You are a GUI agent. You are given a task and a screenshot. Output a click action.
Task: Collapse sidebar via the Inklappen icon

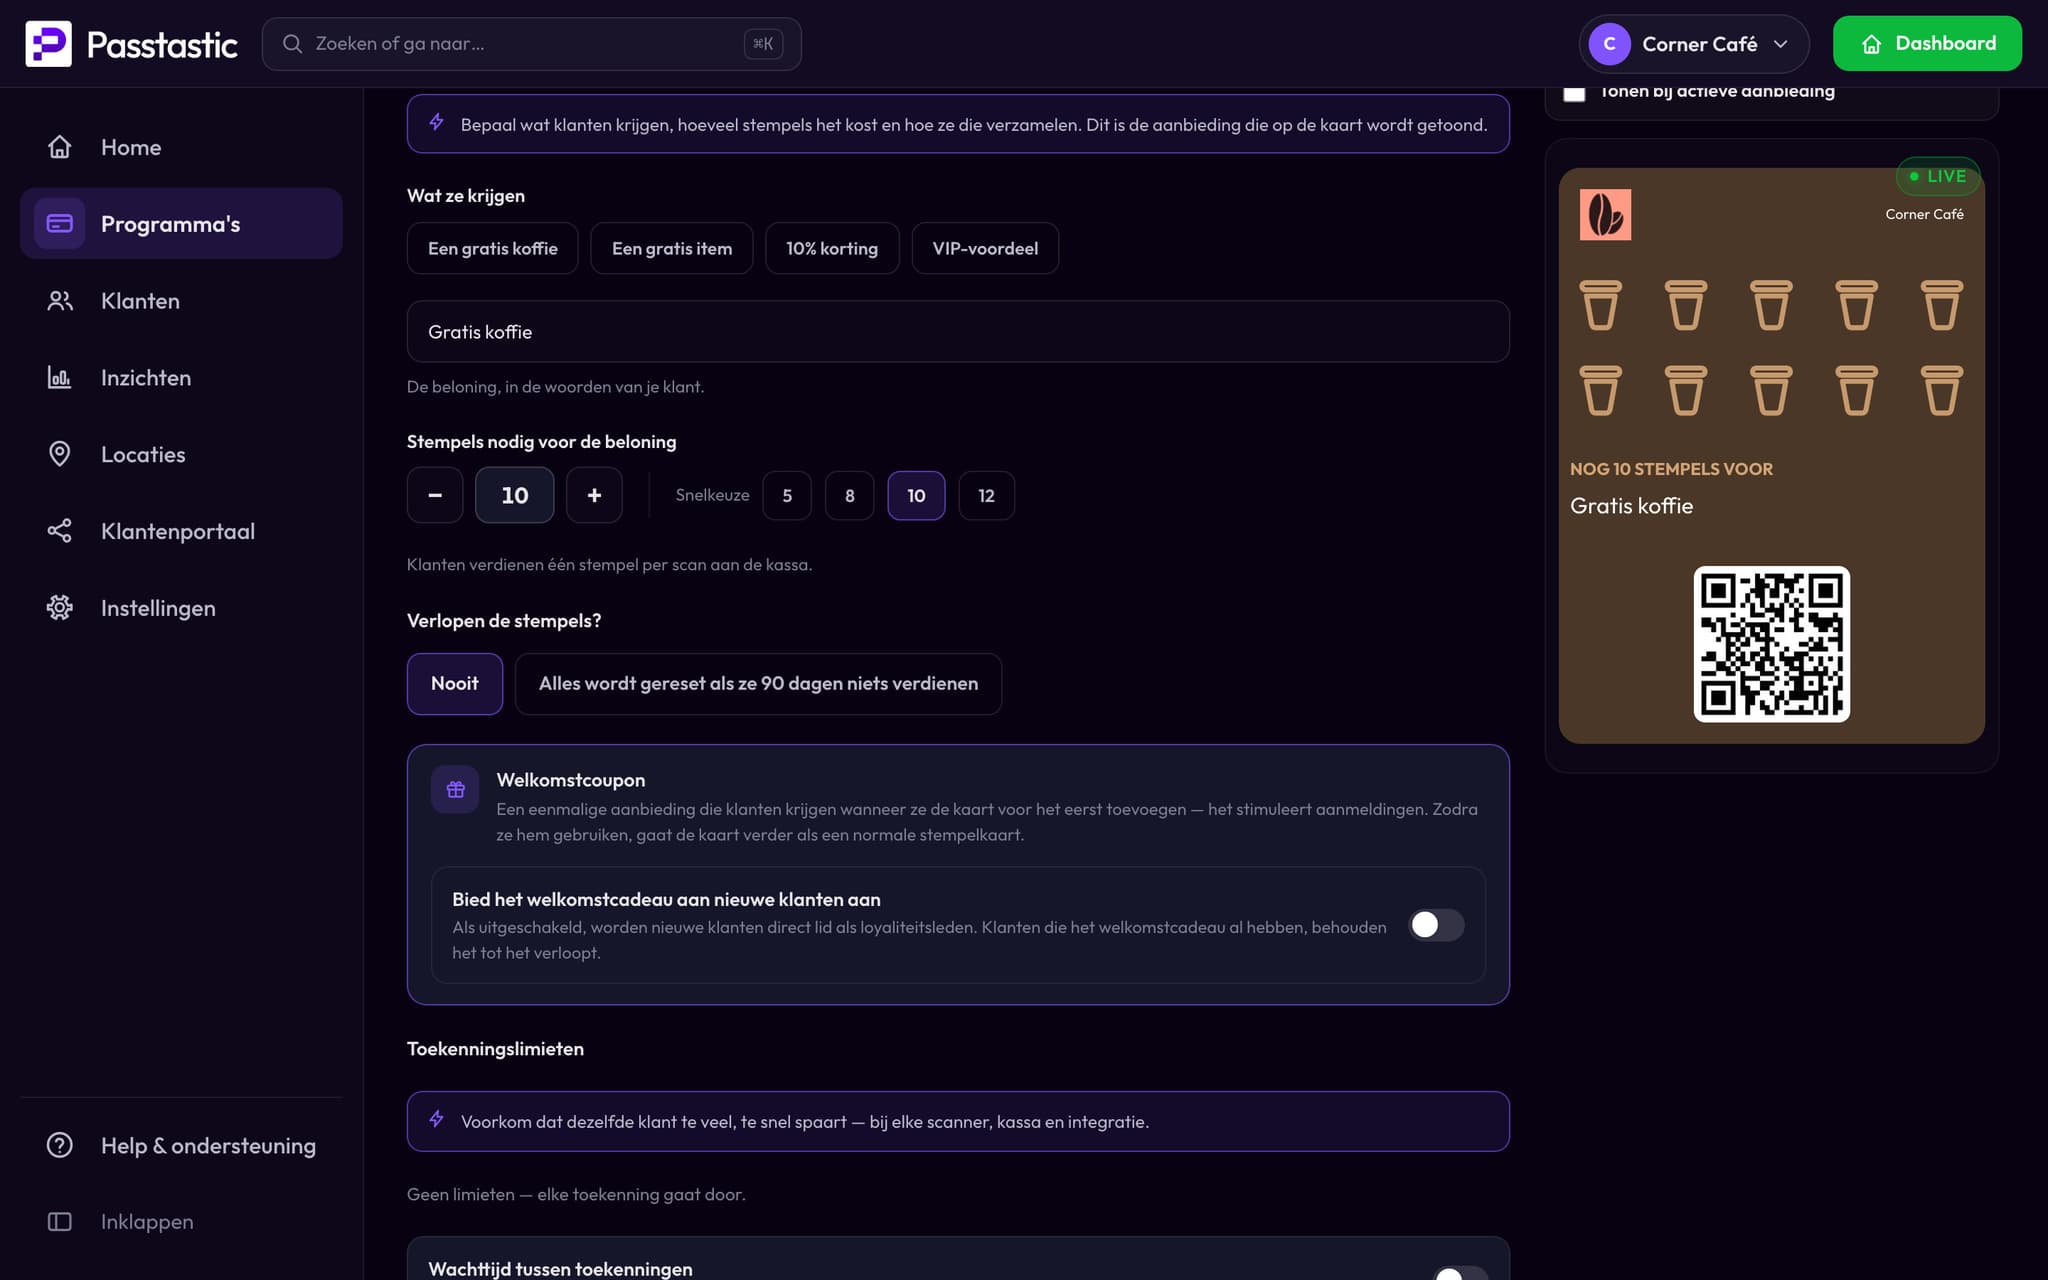60,1222
